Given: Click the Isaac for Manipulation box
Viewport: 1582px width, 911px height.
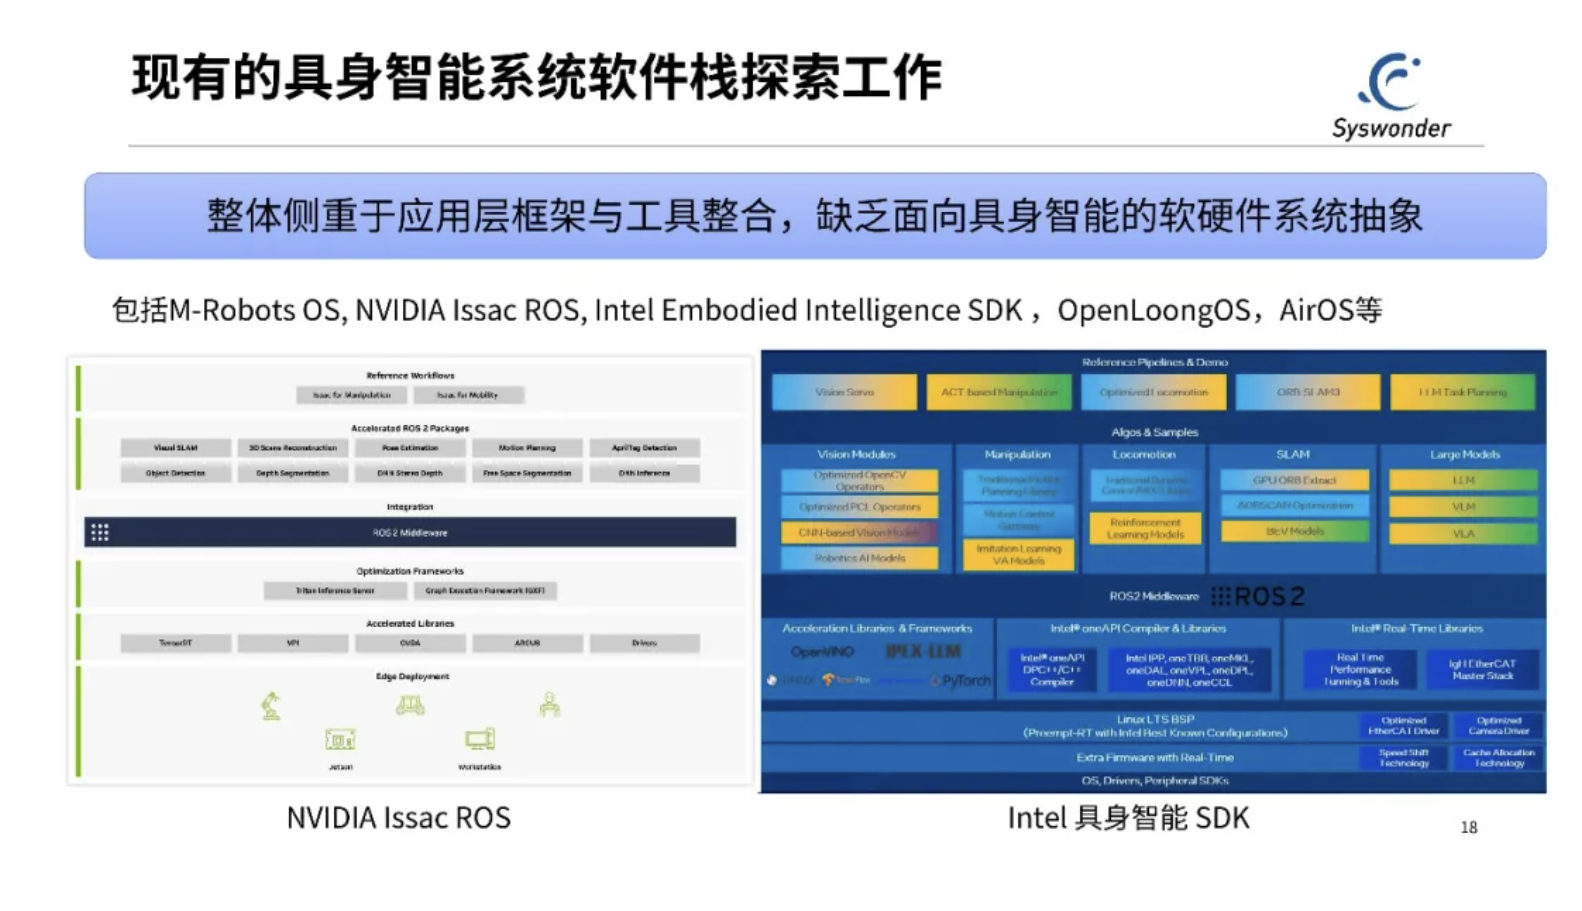Looking at the screenshot, I should 351,395.
